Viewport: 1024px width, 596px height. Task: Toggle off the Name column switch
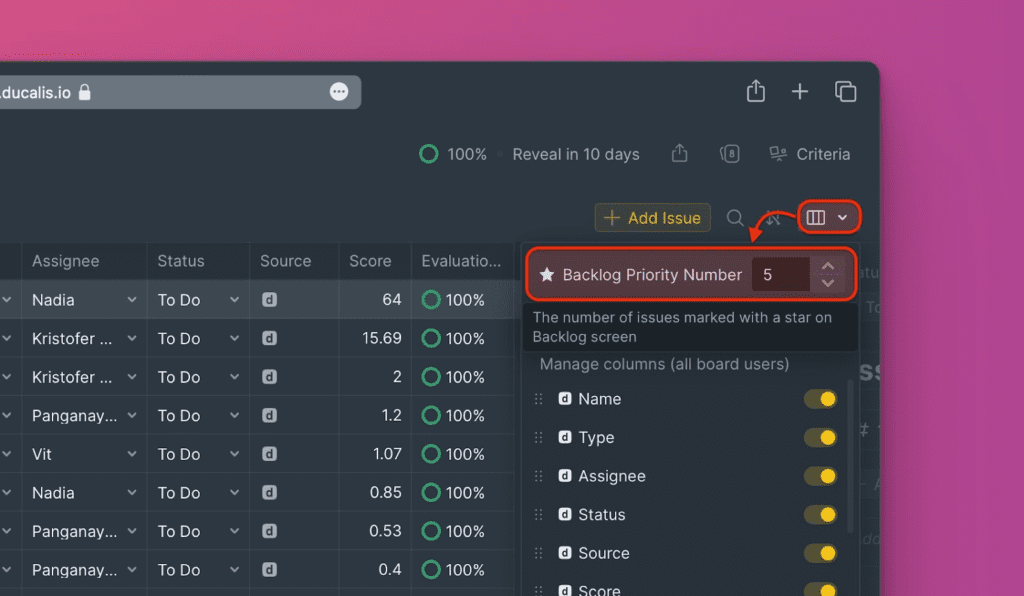821,399
